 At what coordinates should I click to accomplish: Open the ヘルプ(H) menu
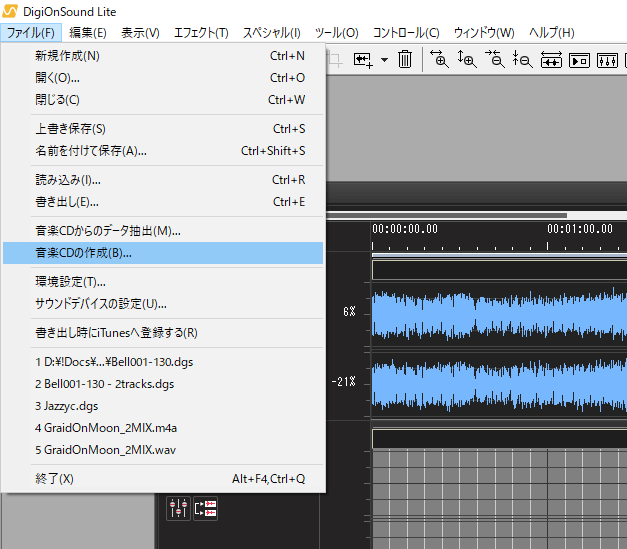pos(551,32)
